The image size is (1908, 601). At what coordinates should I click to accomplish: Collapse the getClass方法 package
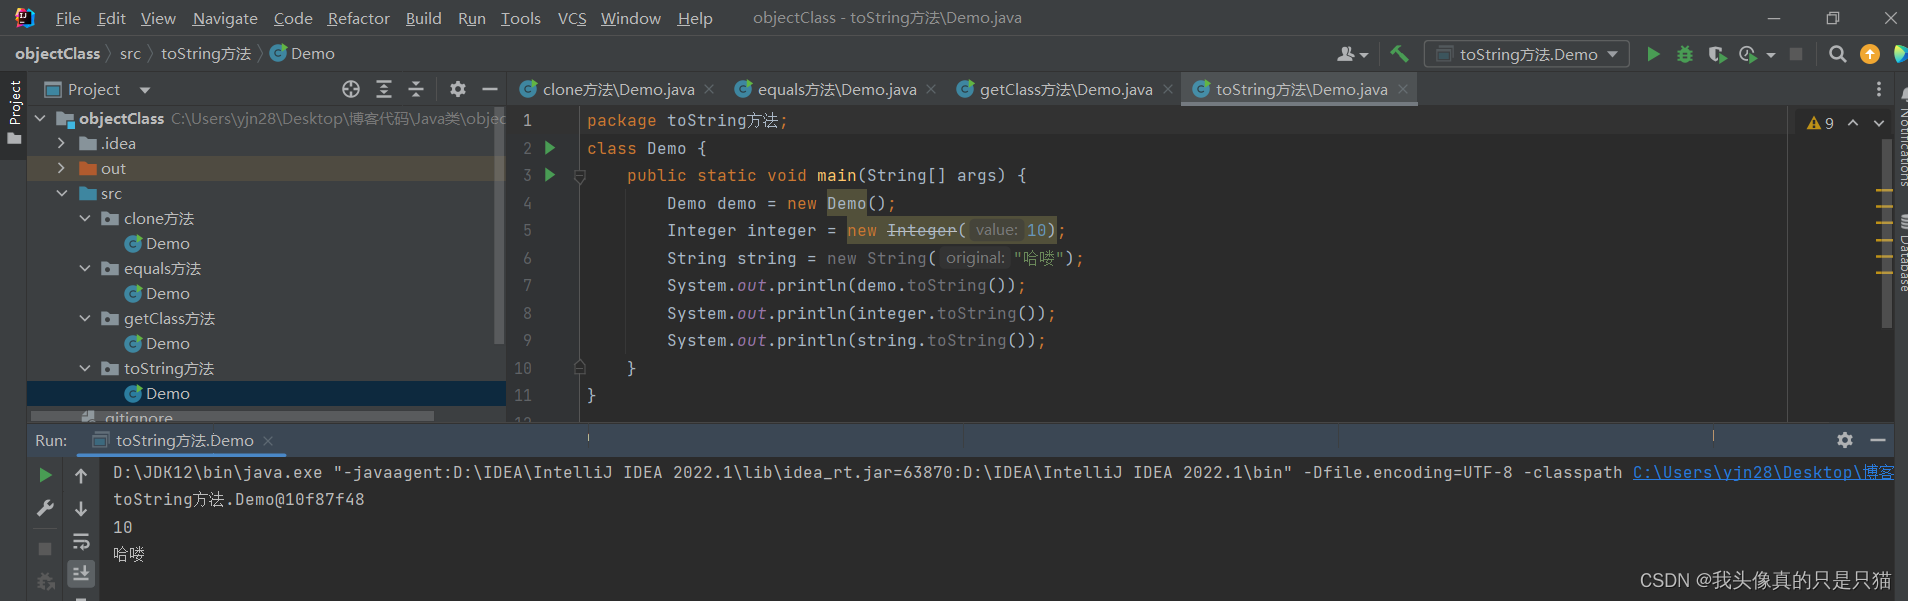[85, 318]
